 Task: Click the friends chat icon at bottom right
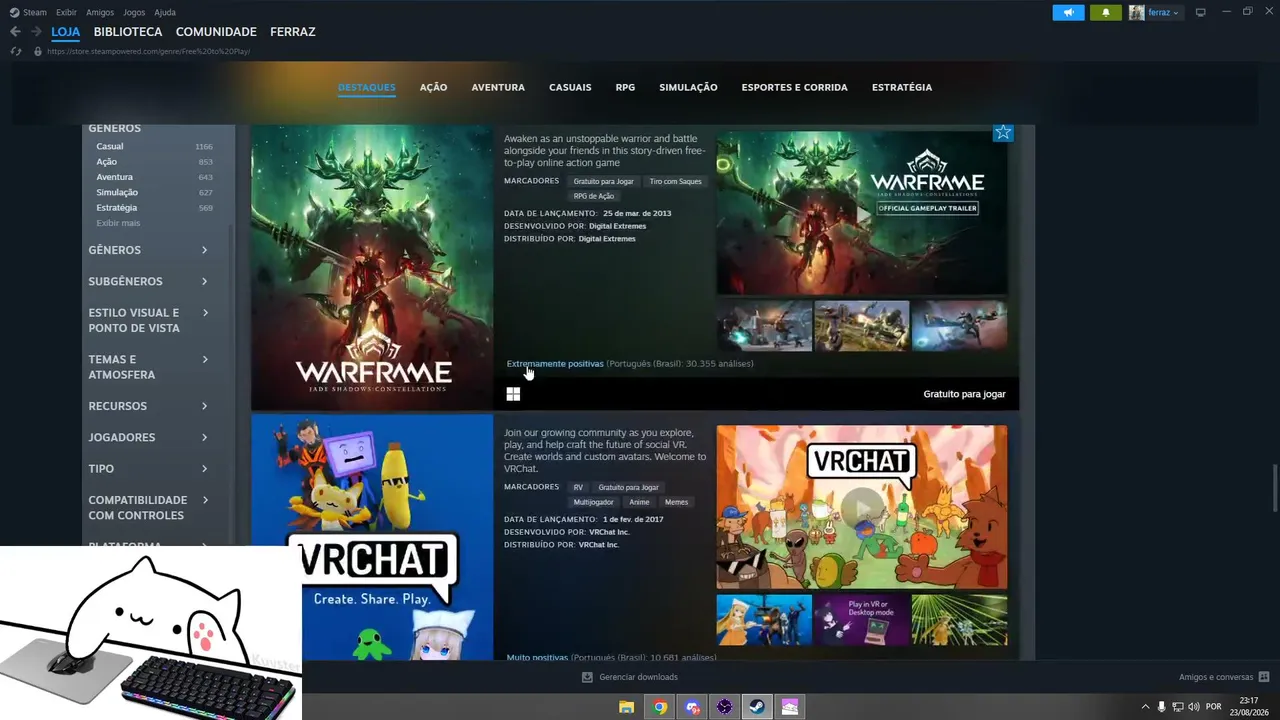pos(1264,677)
